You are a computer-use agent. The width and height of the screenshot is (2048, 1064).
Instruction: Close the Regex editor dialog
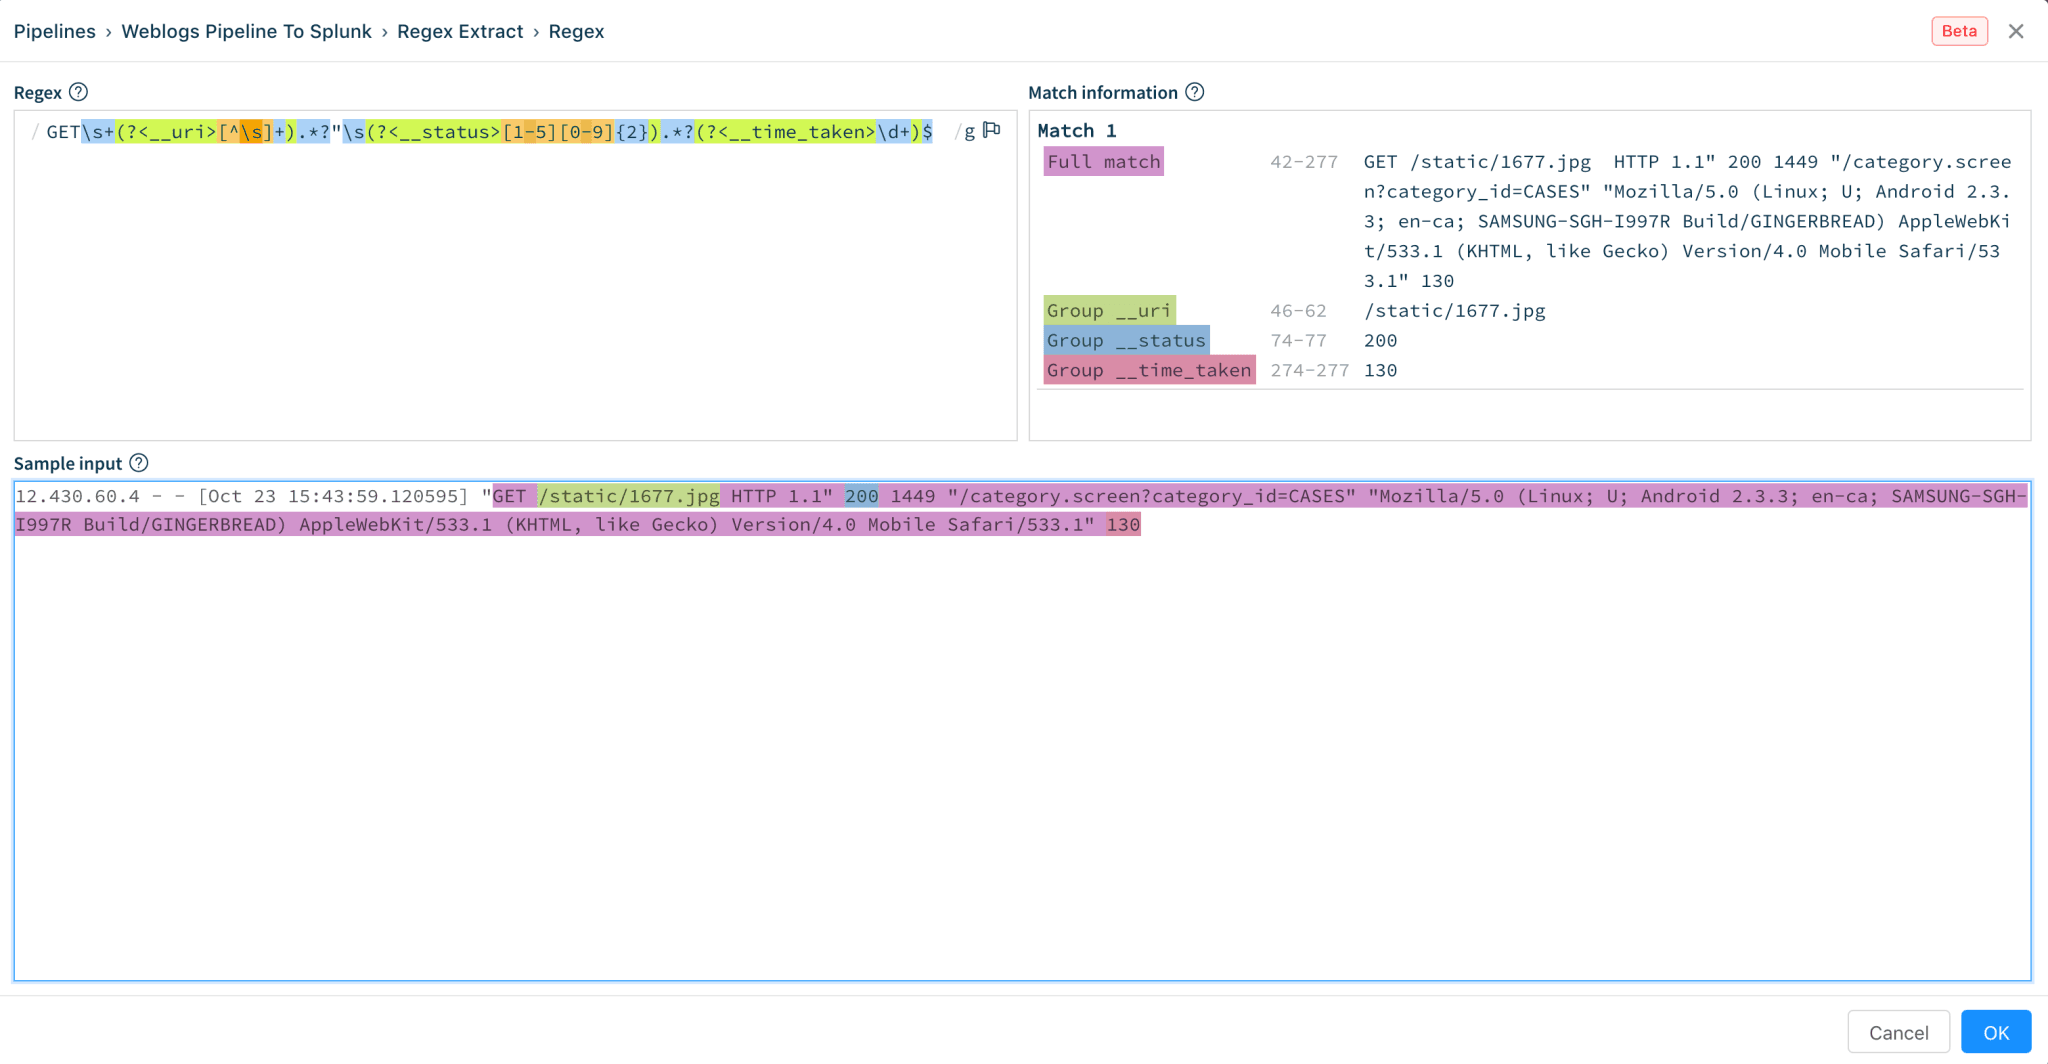(2016, 31)
